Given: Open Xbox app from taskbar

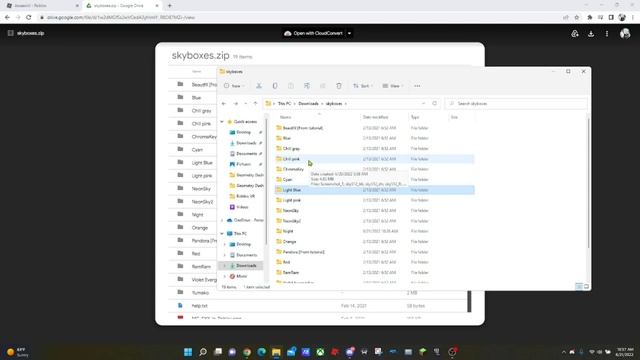Looking at the screenshot, I should point(320,352).
